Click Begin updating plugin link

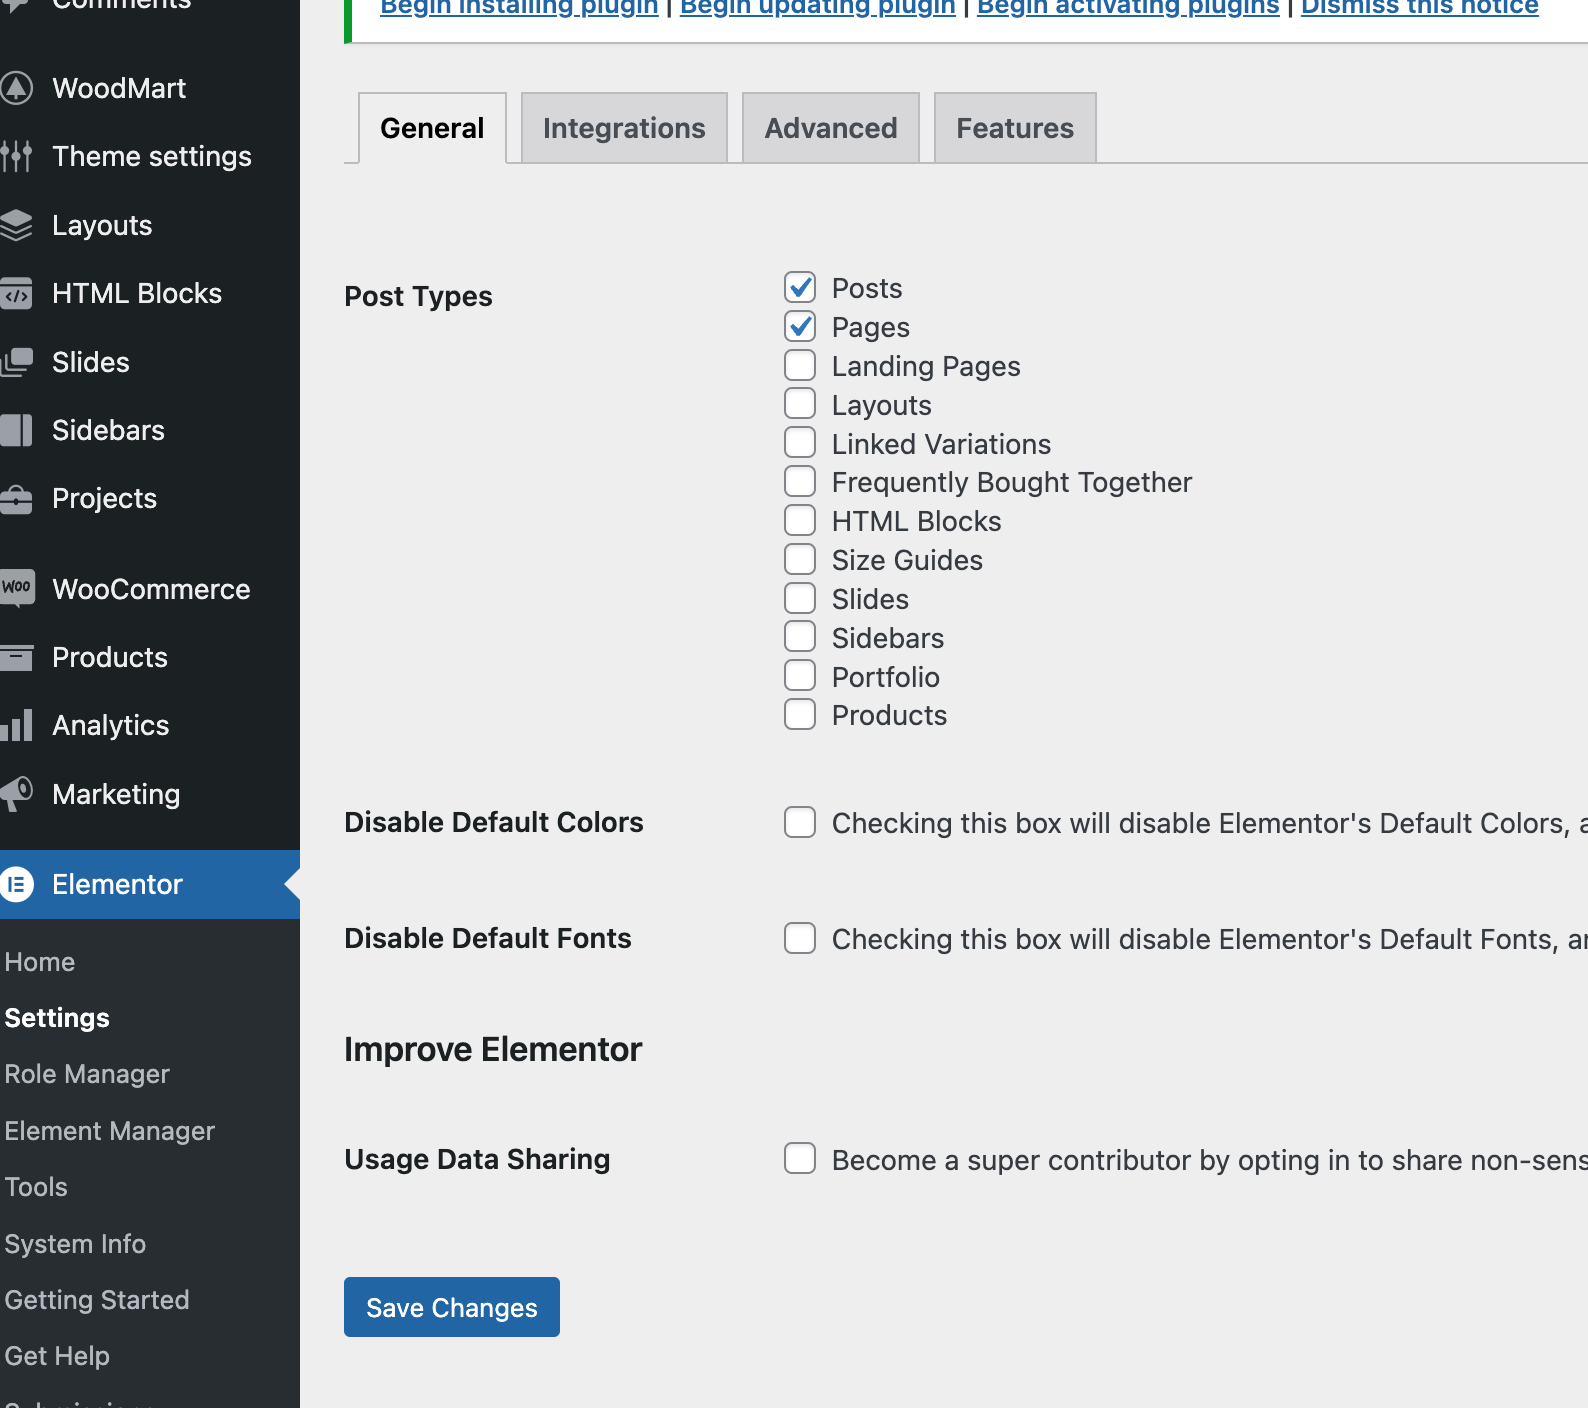[818, 8]
